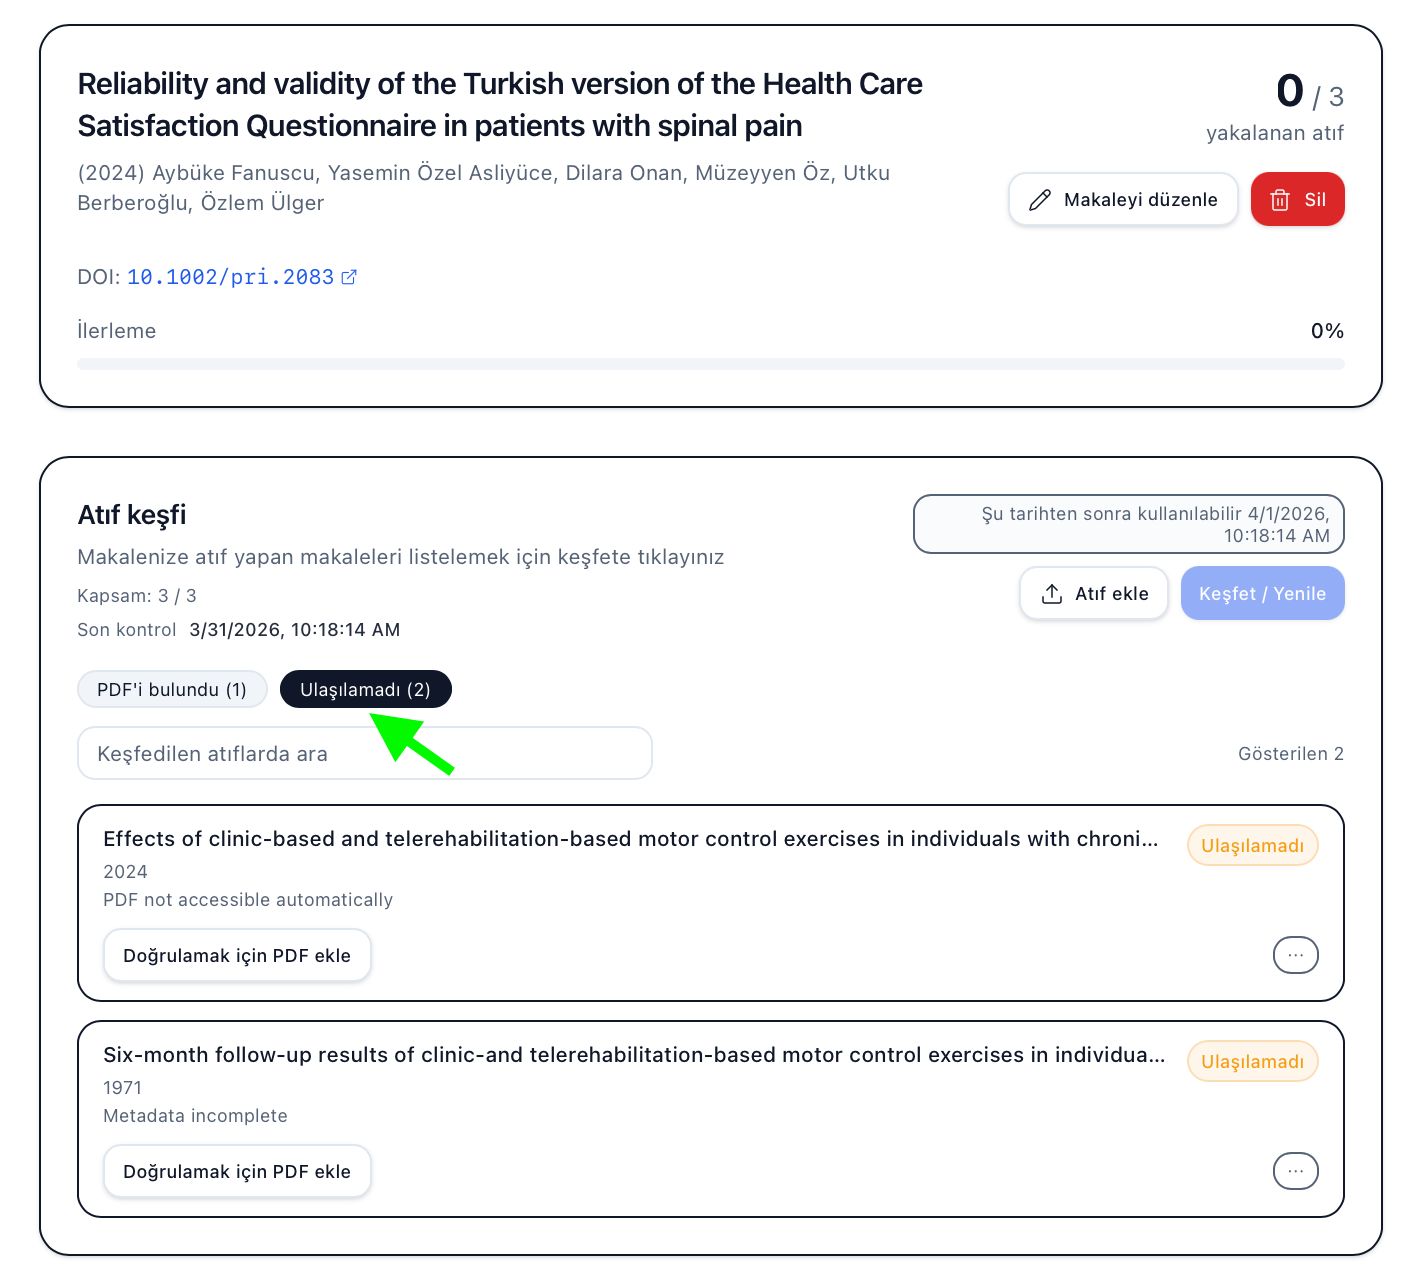Open the three-dots menu for the 1971 citation
This screenshot has height=1270, width=1416.
click(1295, 1171)
